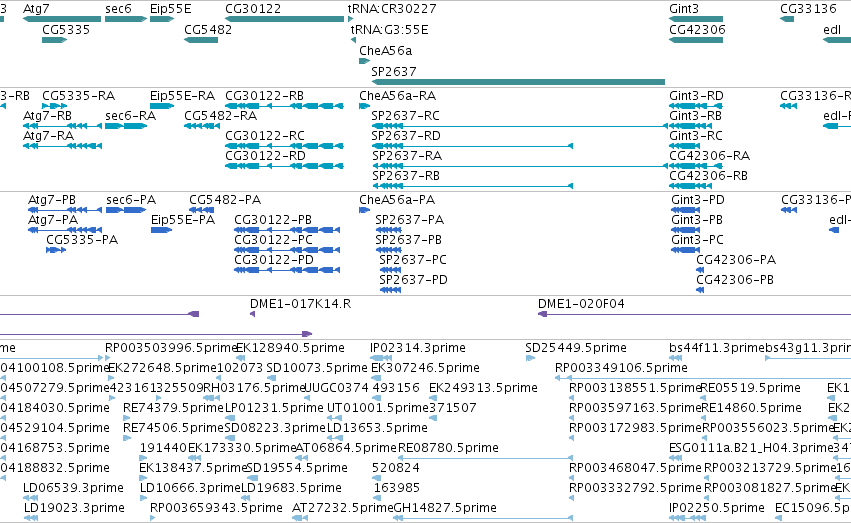Select the DME1-017K14.R clone label

point(301,304)
